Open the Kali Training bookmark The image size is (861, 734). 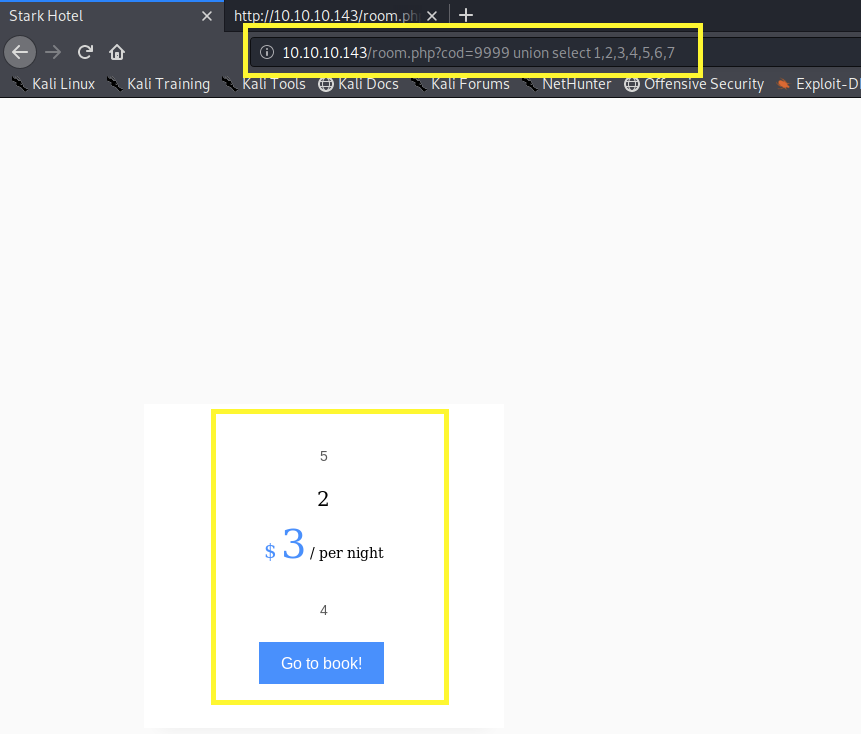159,84
